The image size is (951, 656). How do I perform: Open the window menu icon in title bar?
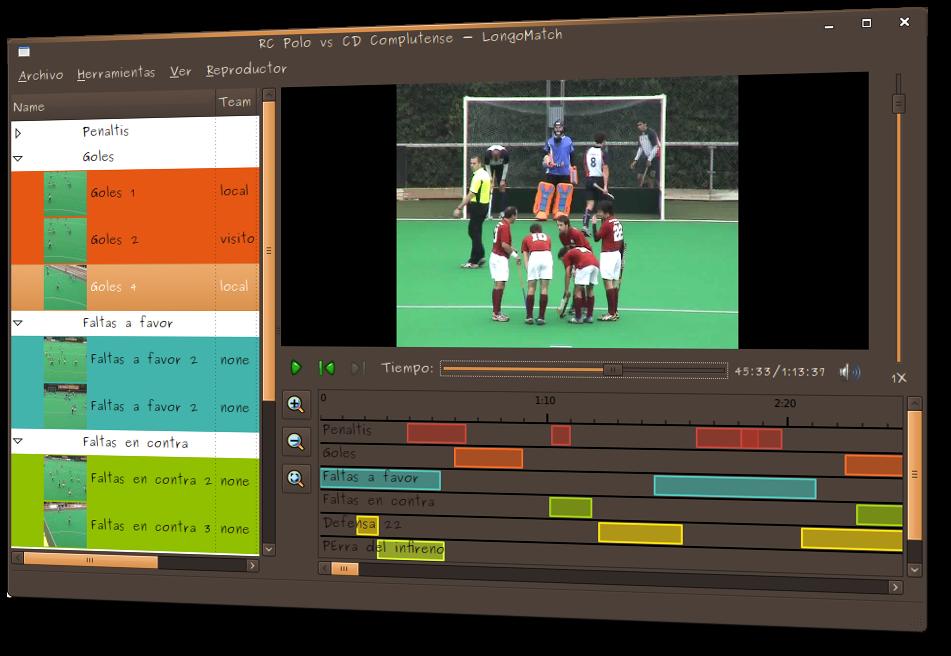[24, 51]
